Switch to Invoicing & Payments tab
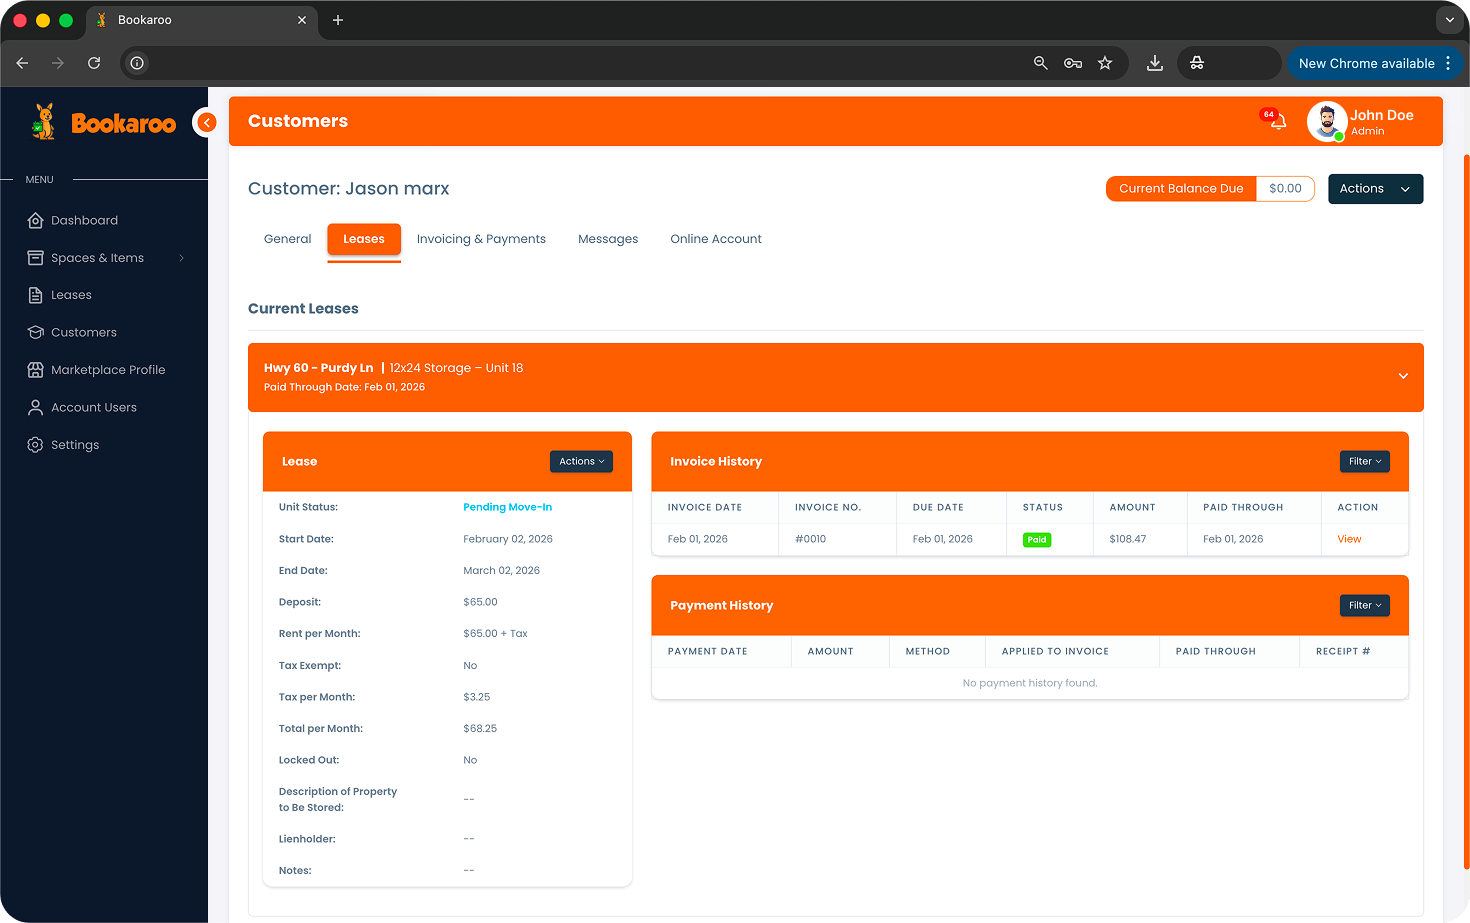The height and width of the screenshot is (923, 1470). point(481,239)
